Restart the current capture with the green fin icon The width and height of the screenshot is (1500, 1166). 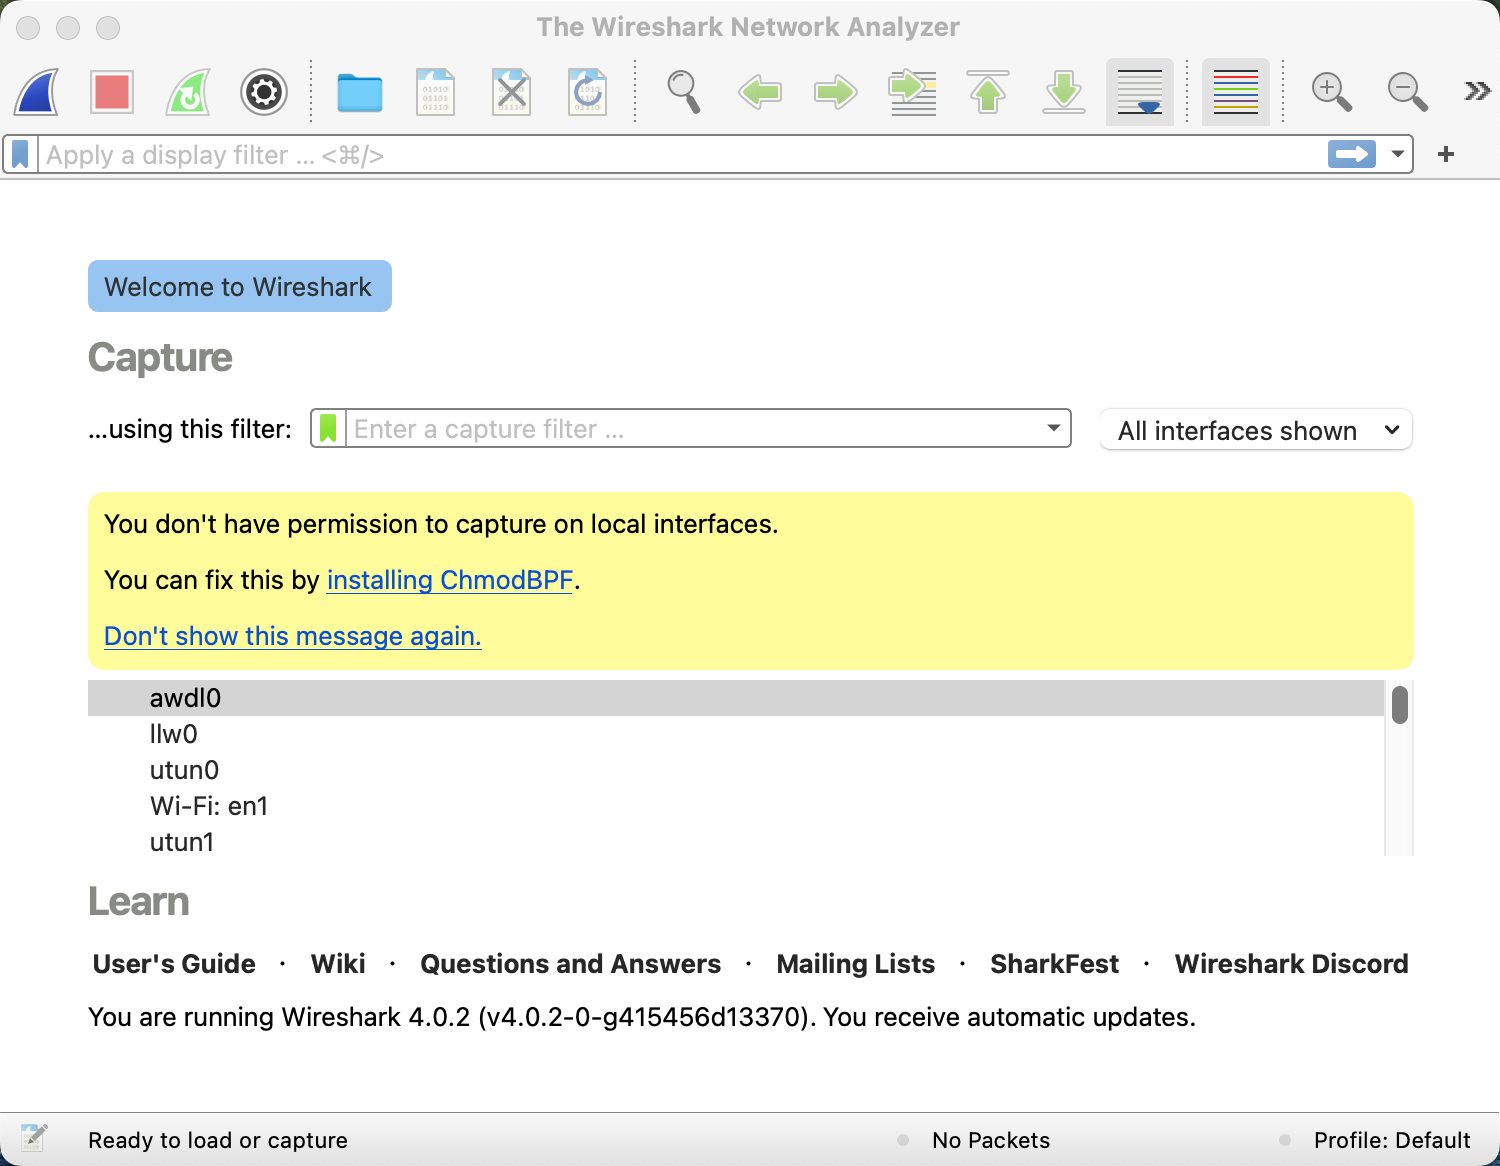[x=188, y=92]
